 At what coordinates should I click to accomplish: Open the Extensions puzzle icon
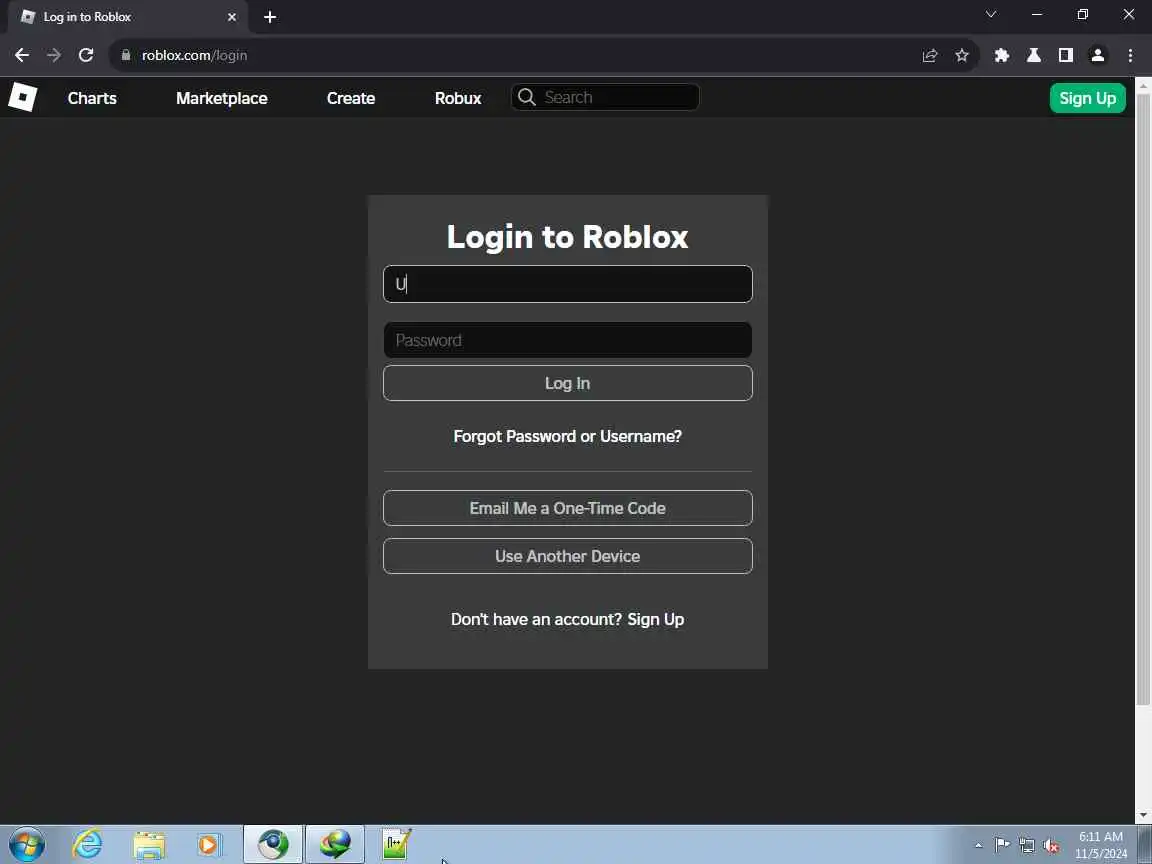(1001, 55)
